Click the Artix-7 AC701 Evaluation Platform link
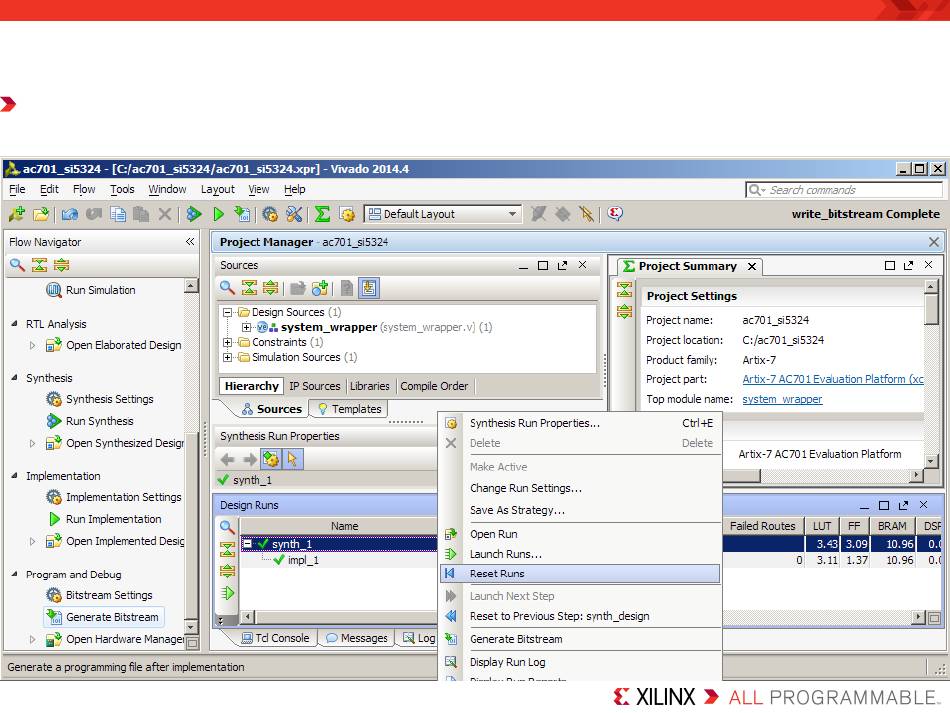 coord(833,379)
